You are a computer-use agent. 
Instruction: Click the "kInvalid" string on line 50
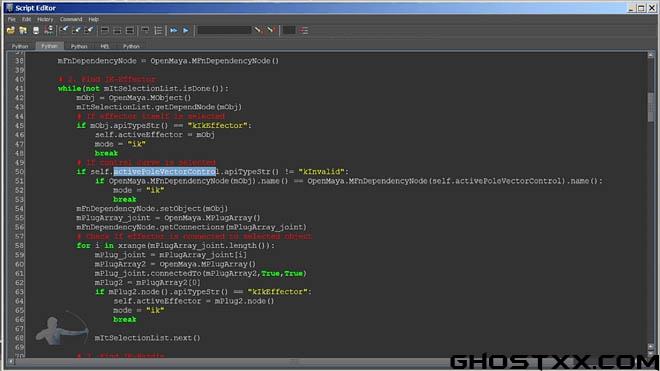[x=321, y=172]
